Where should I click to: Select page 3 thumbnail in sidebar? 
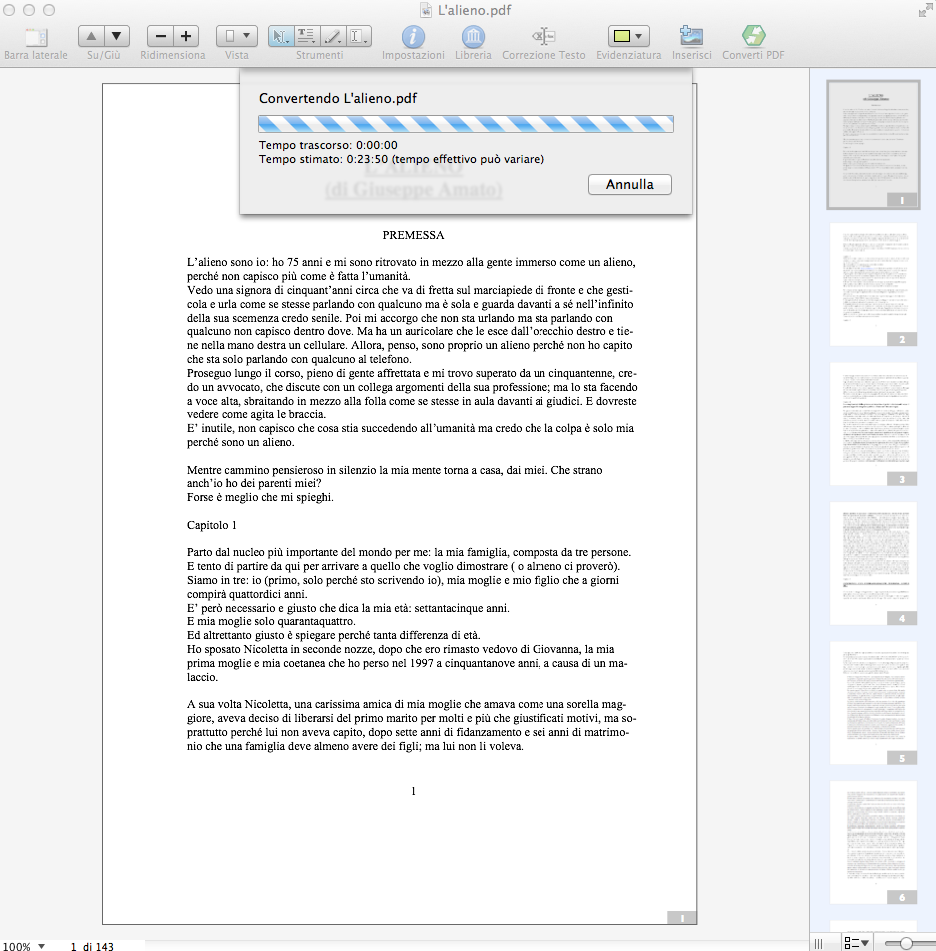pos(874,424)
